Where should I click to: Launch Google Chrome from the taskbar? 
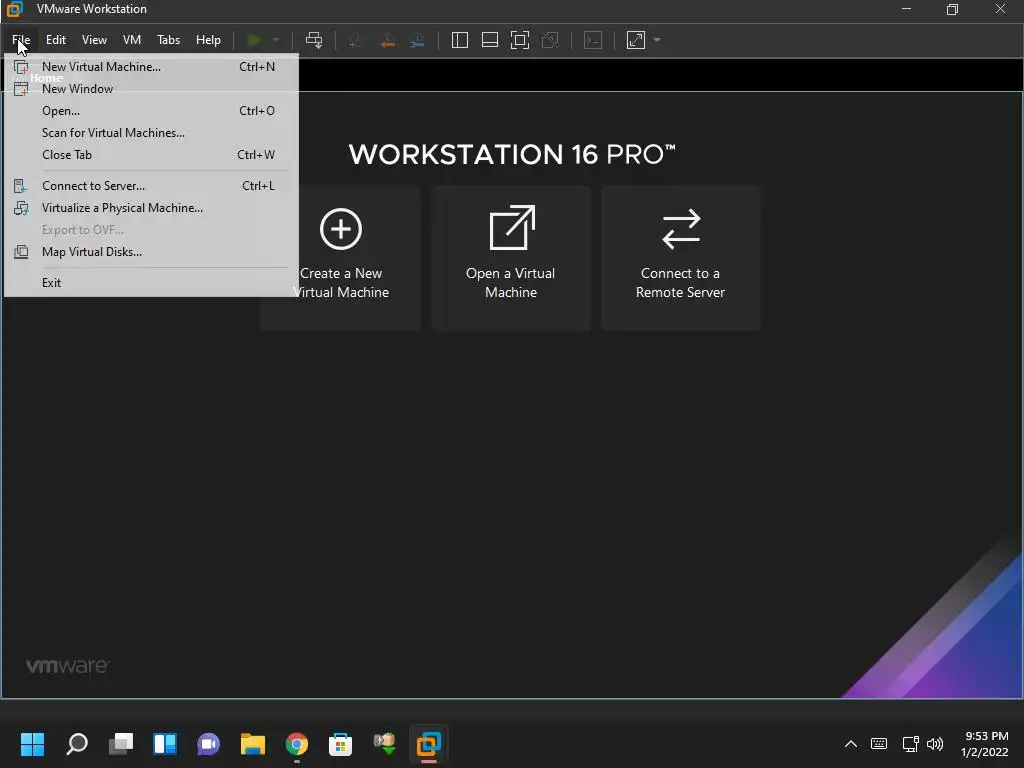click(296, 744)
